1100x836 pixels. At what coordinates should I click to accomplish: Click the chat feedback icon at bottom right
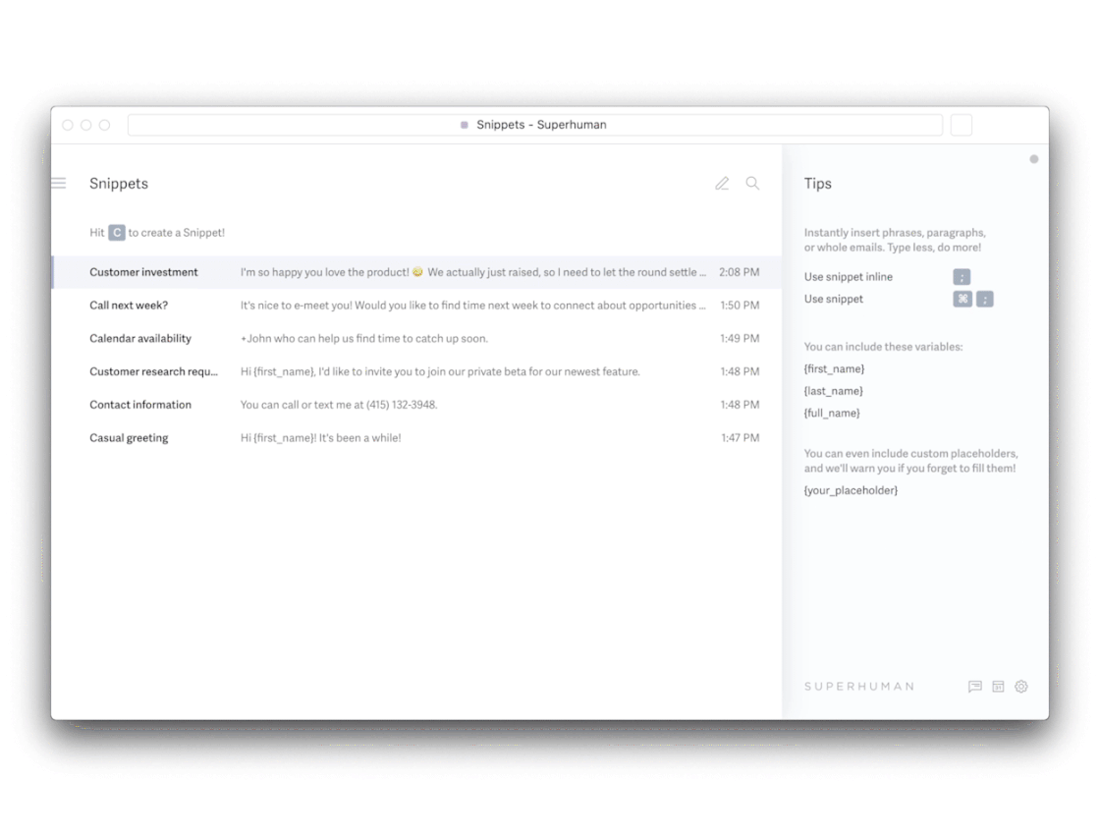pyautogui.click(x=974, y=686)
